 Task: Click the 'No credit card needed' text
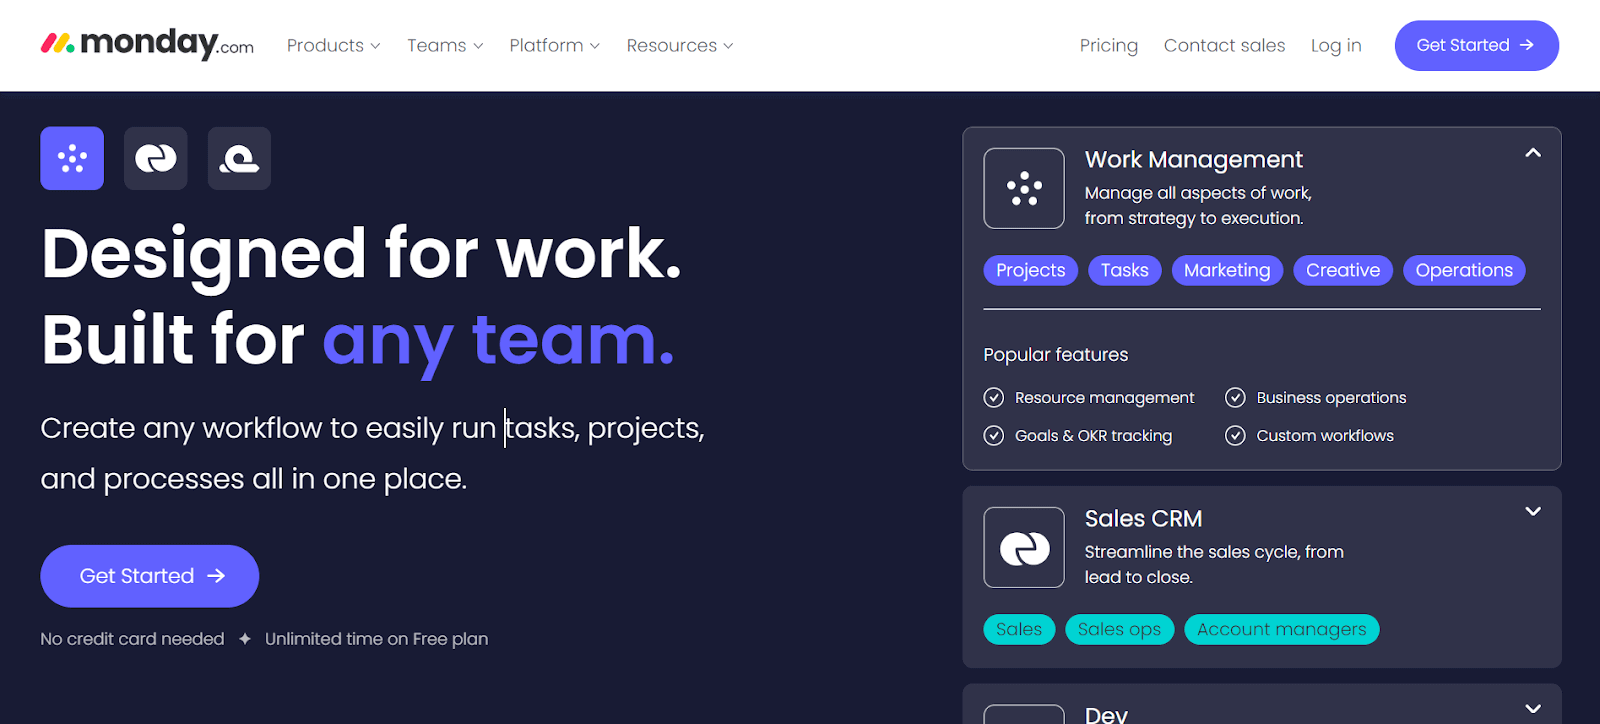coord(133,639)
